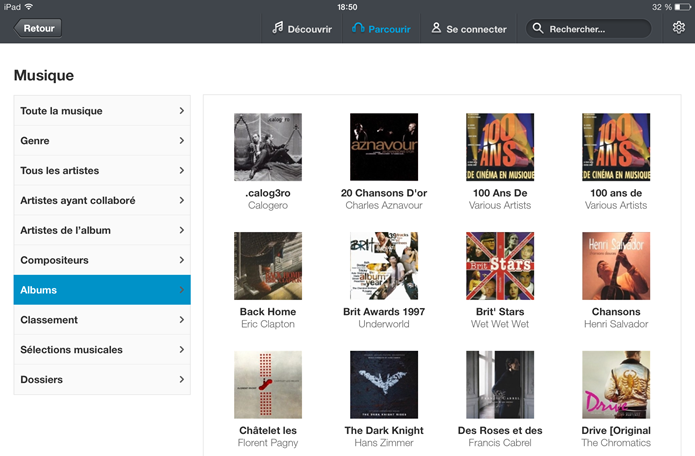Image resolution: width=695 pixels, height=456 pixels.
Task: Click the Eric Clapton artist name
Action: (x=268, y=324)
